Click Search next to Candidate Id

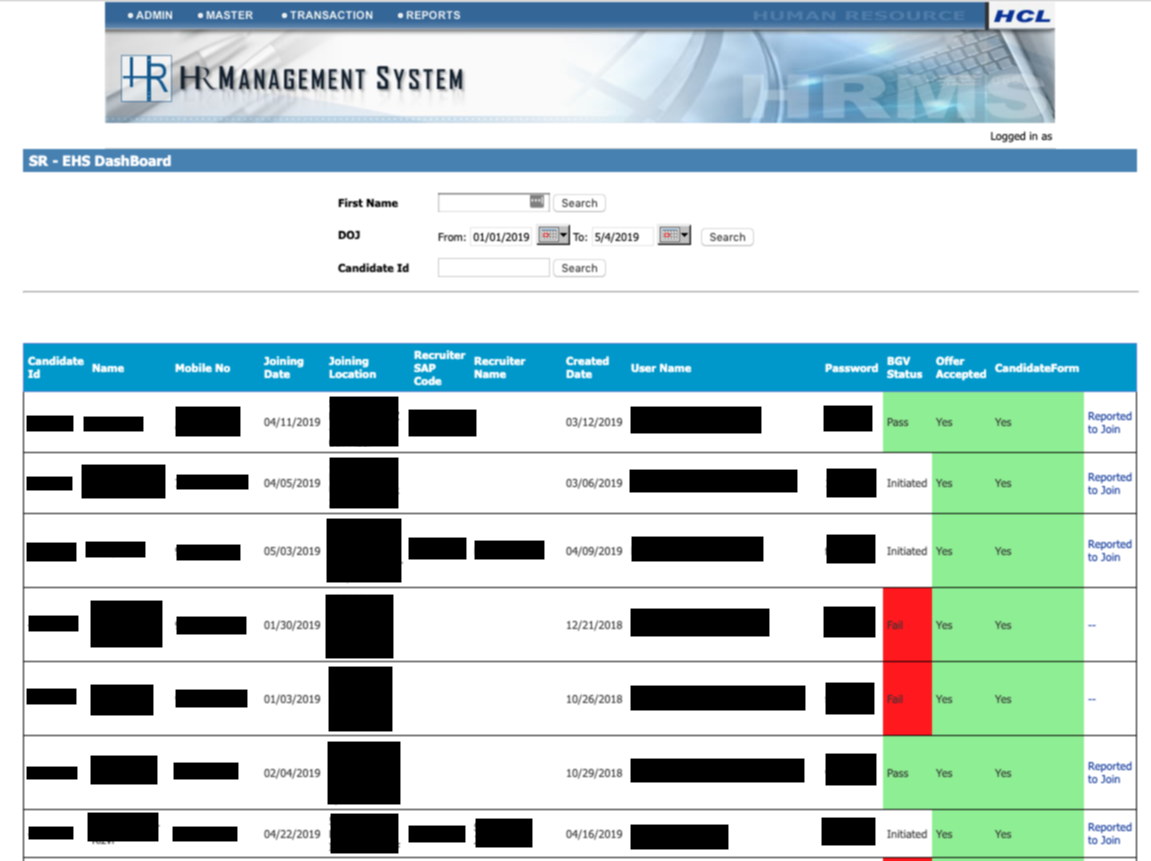tap(579, 268)
